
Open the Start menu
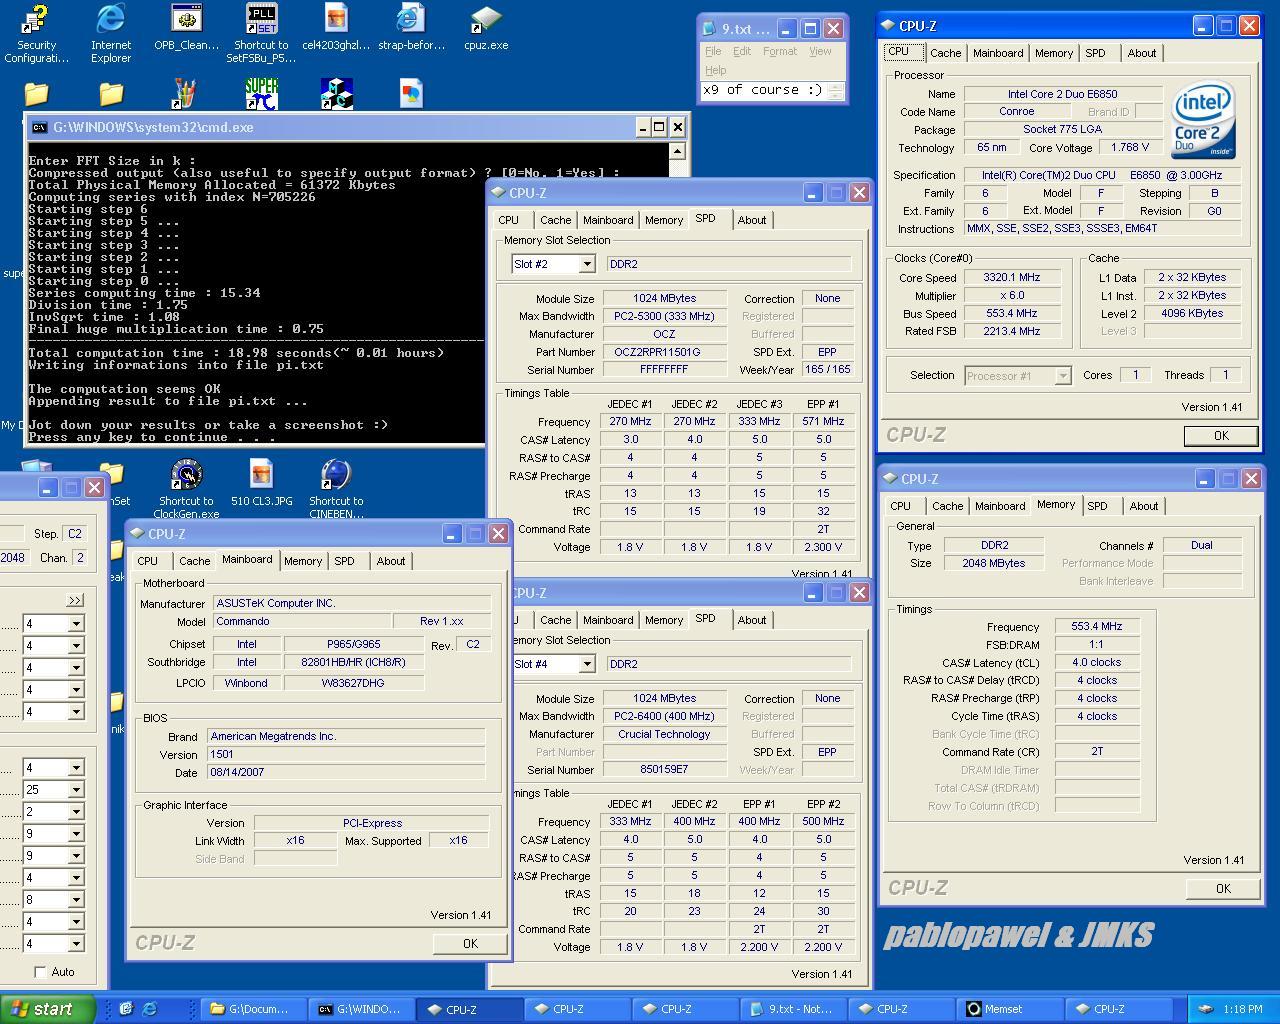[x=48, y=1009]
